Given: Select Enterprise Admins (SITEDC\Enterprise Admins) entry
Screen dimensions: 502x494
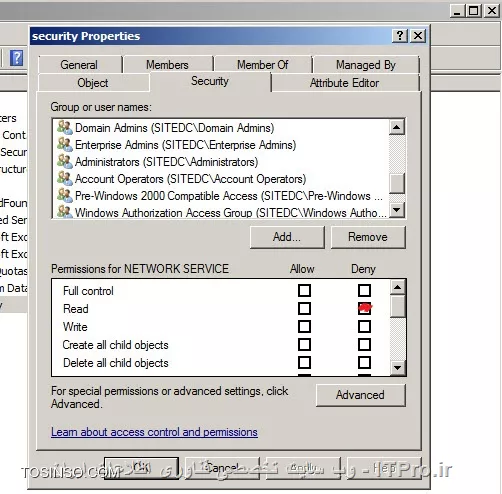Looking at the screenshot, I should point(177,145).
